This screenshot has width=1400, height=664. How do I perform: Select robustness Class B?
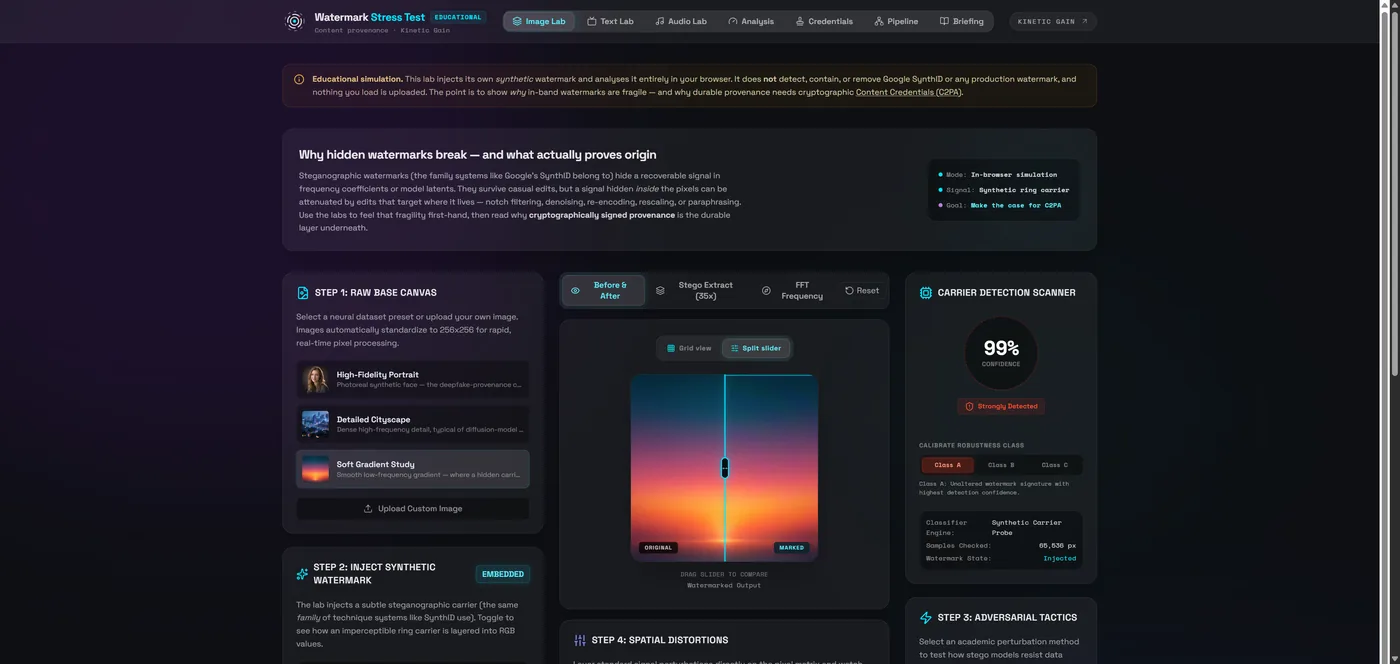click(x=1001, y=465)
